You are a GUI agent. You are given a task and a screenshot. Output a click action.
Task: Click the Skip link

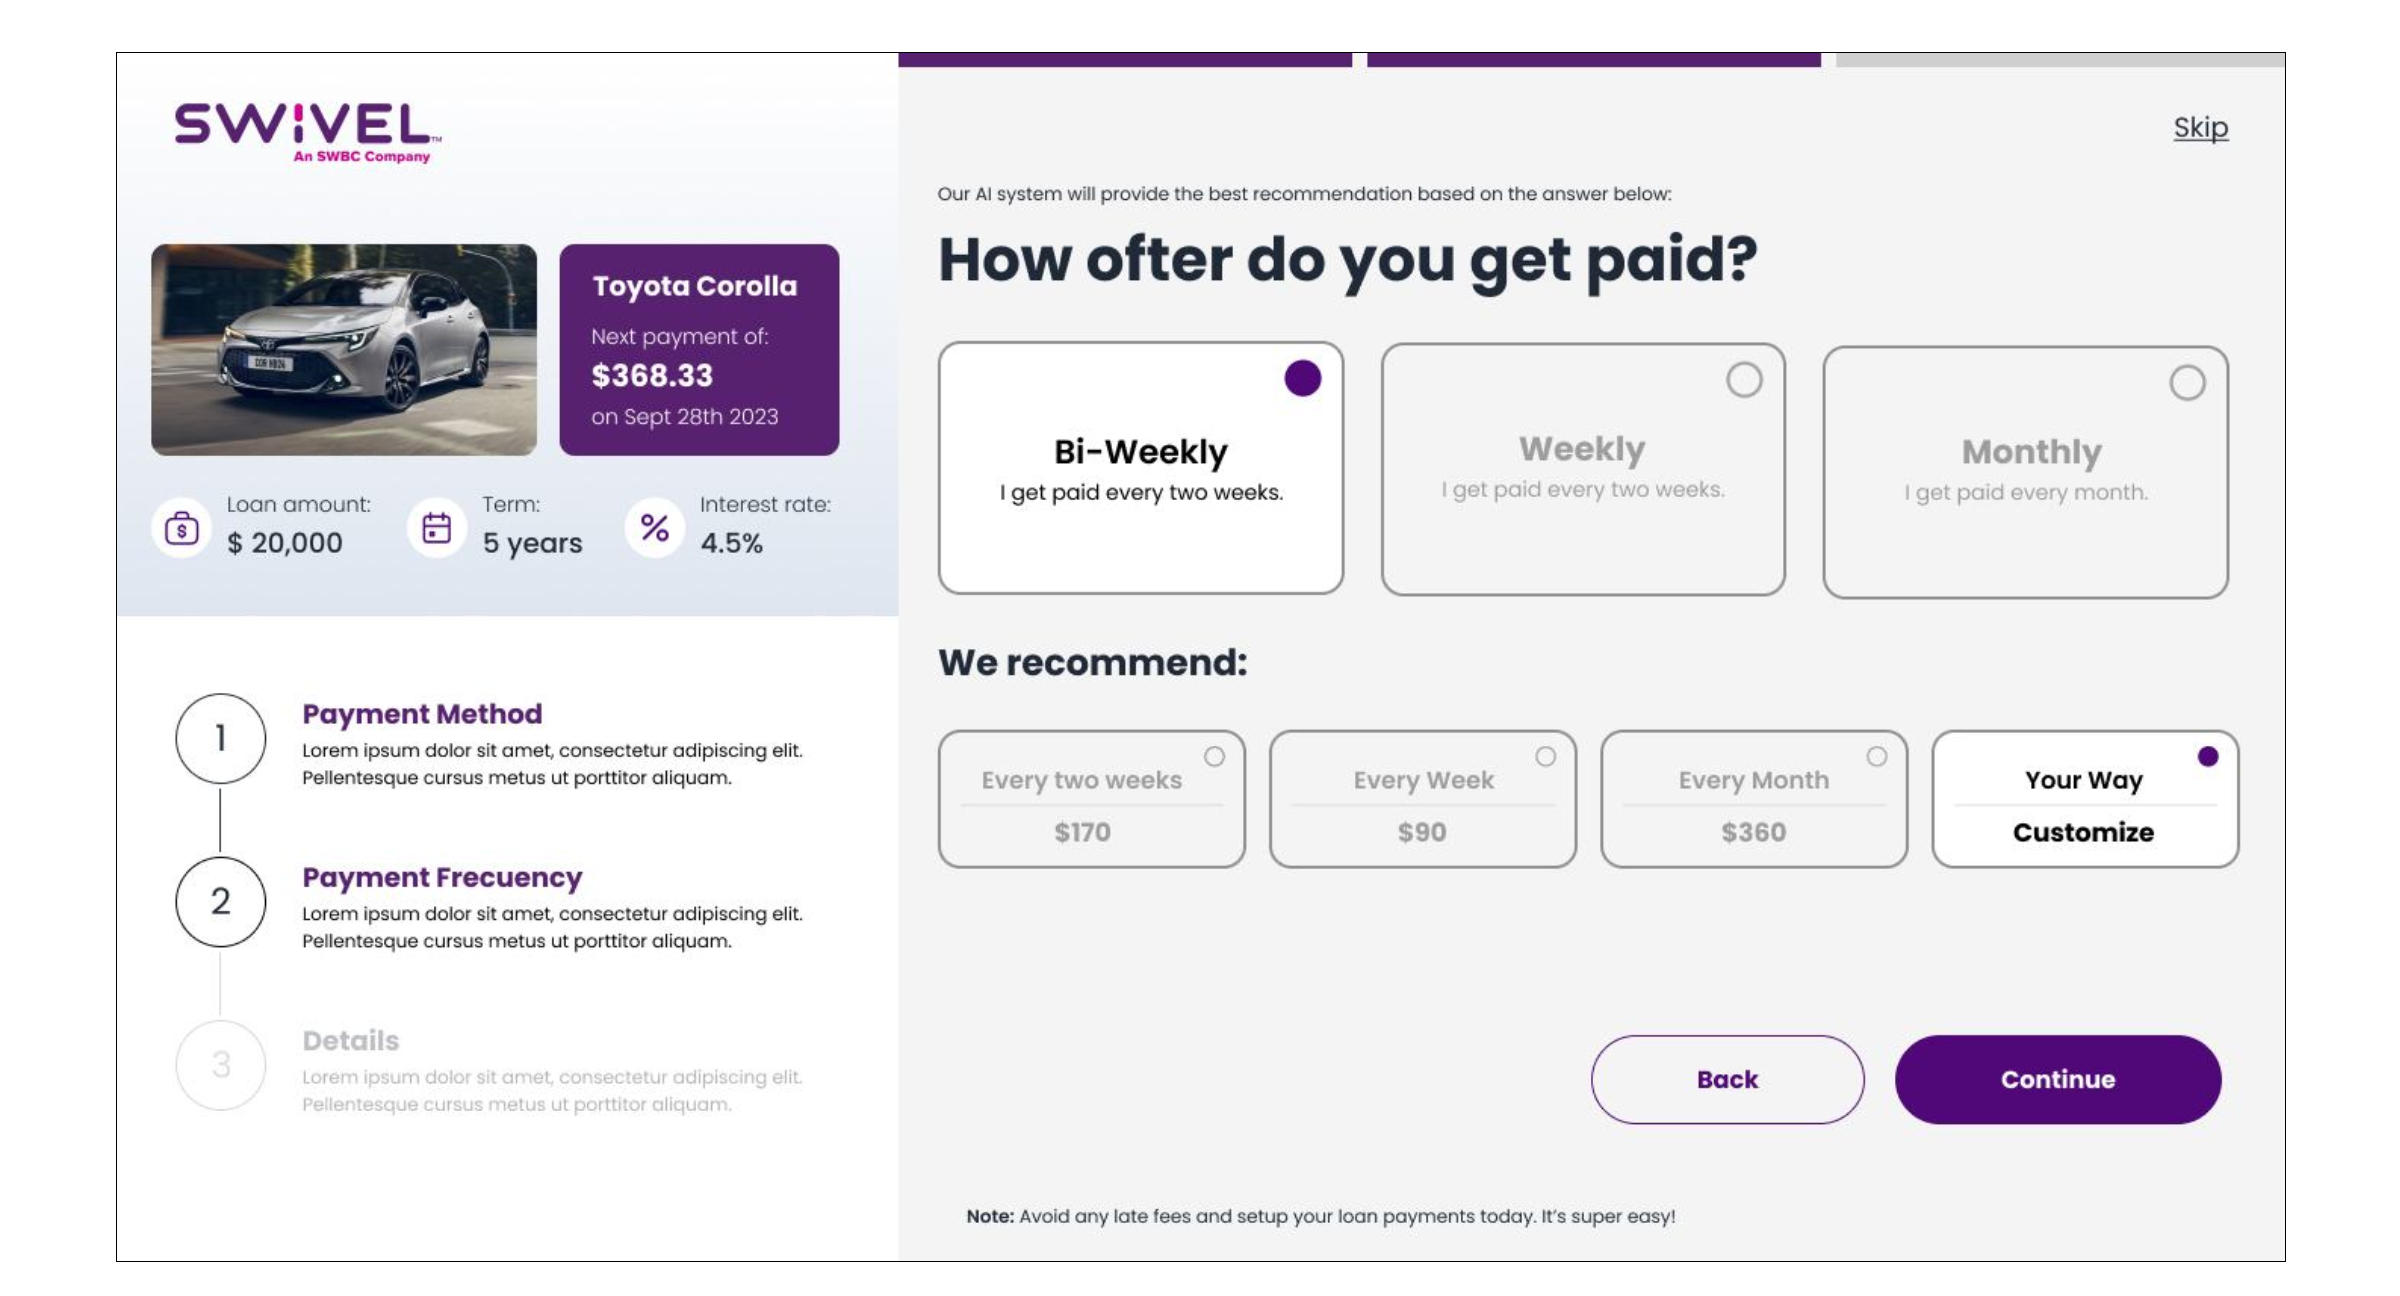pyautogui.click(x=2200, y=128)
